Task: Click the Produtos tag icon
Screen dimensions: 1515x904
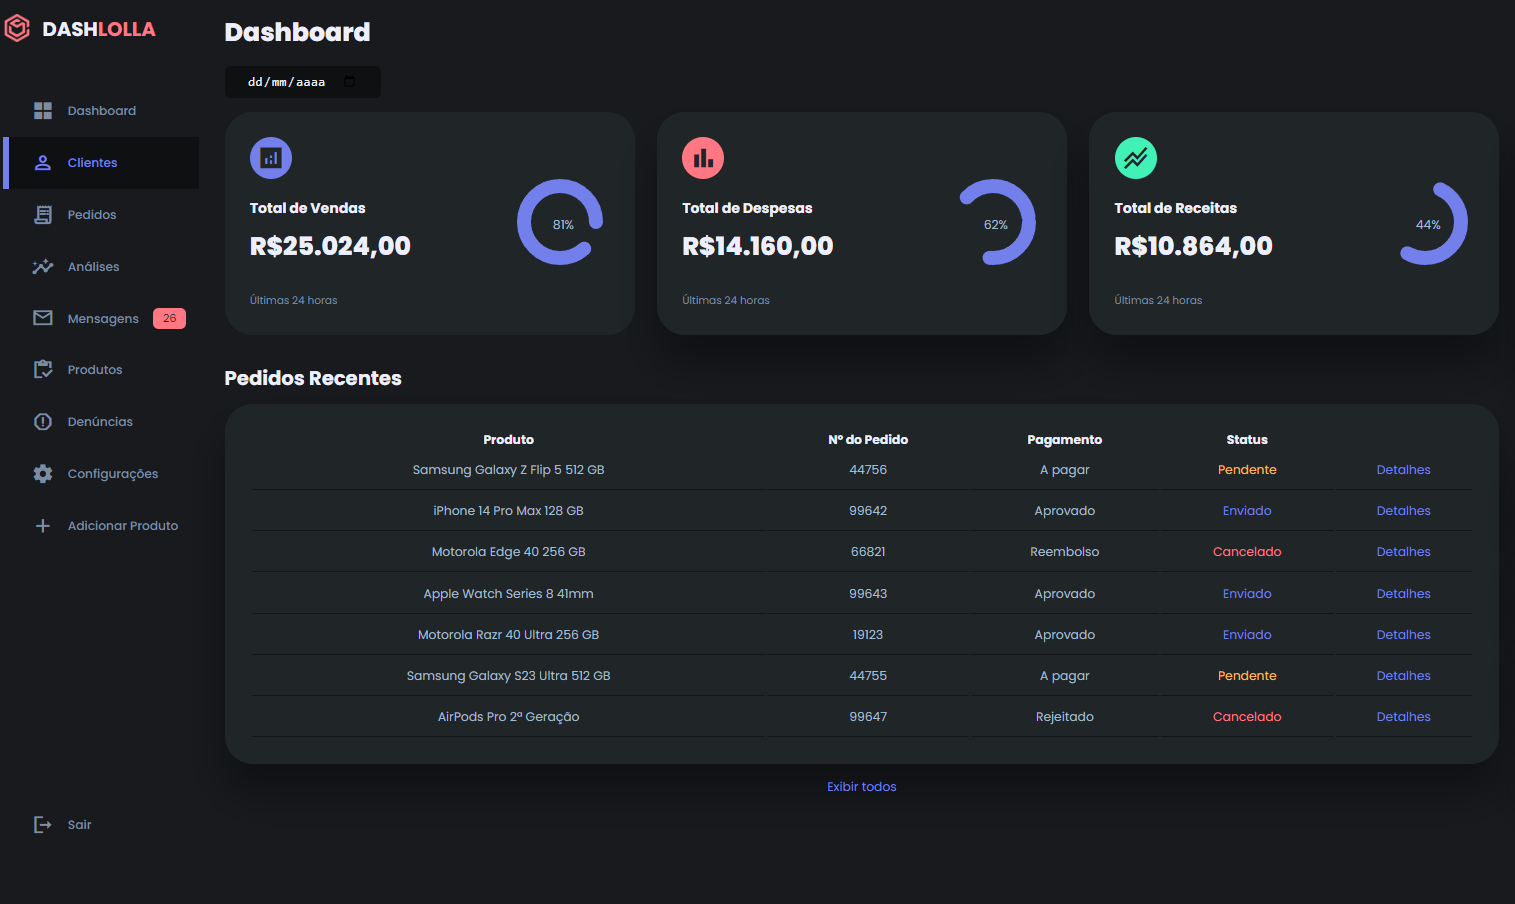Action: tap(43, 369)
